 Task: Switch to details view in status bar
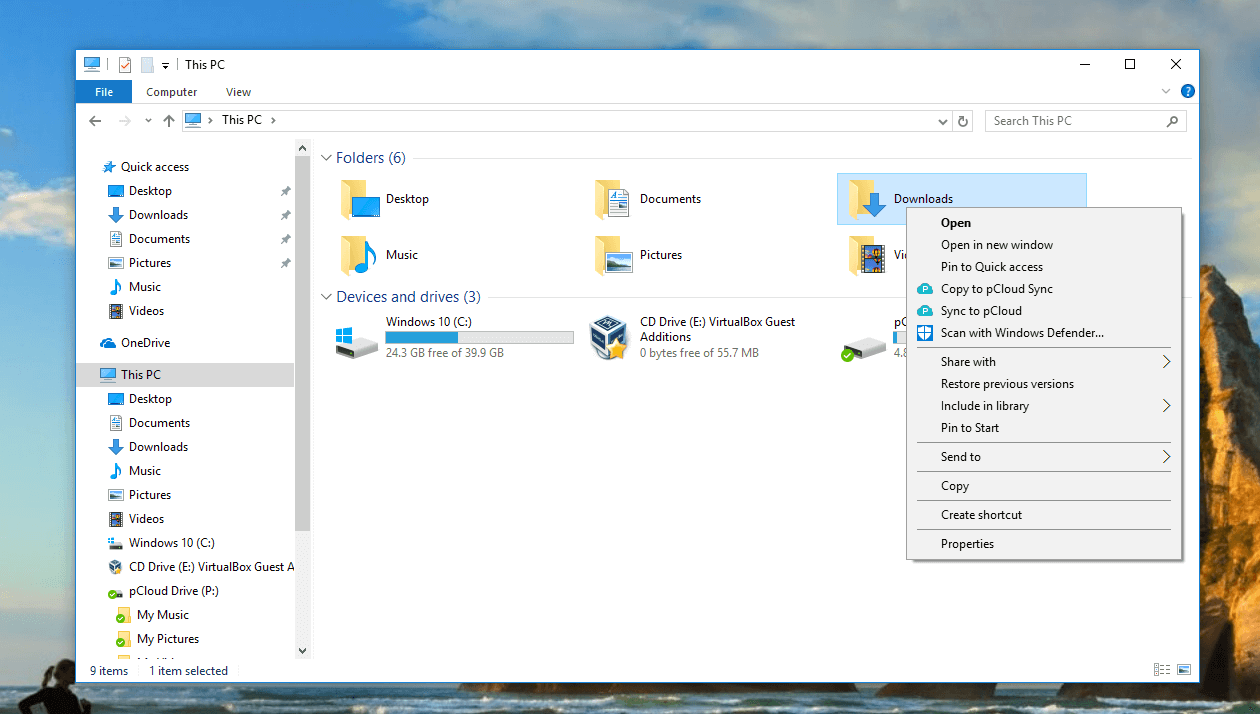1162,670
